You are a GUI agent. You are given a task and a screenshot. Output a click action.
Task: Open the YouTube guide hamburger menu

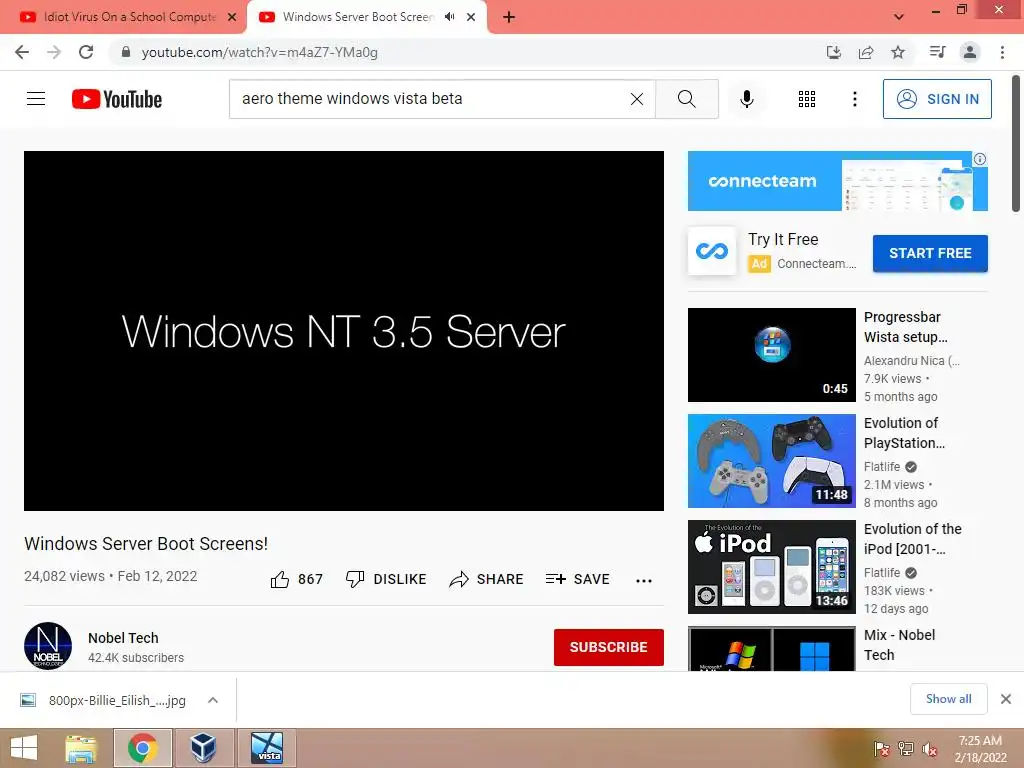pyautogui.click(x=36, y=99)
